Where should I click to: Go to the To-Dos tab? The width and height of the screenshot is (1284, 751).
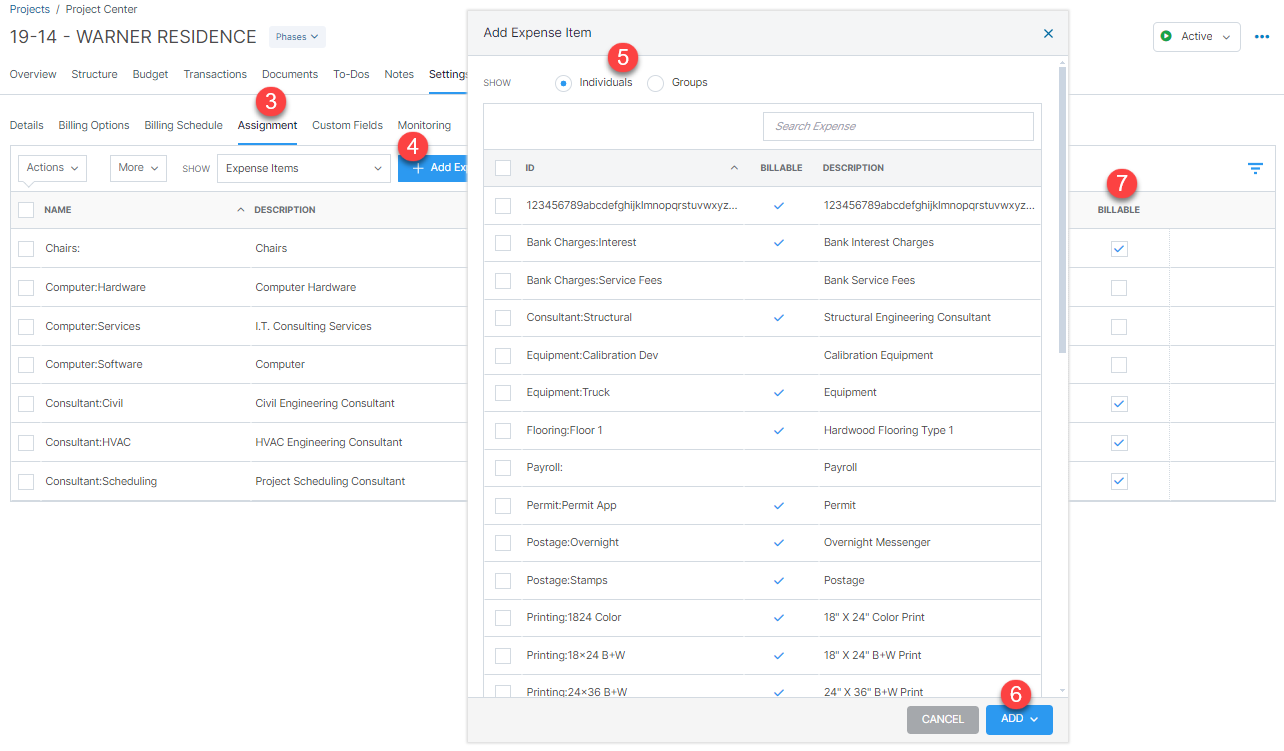click(351, 74)
